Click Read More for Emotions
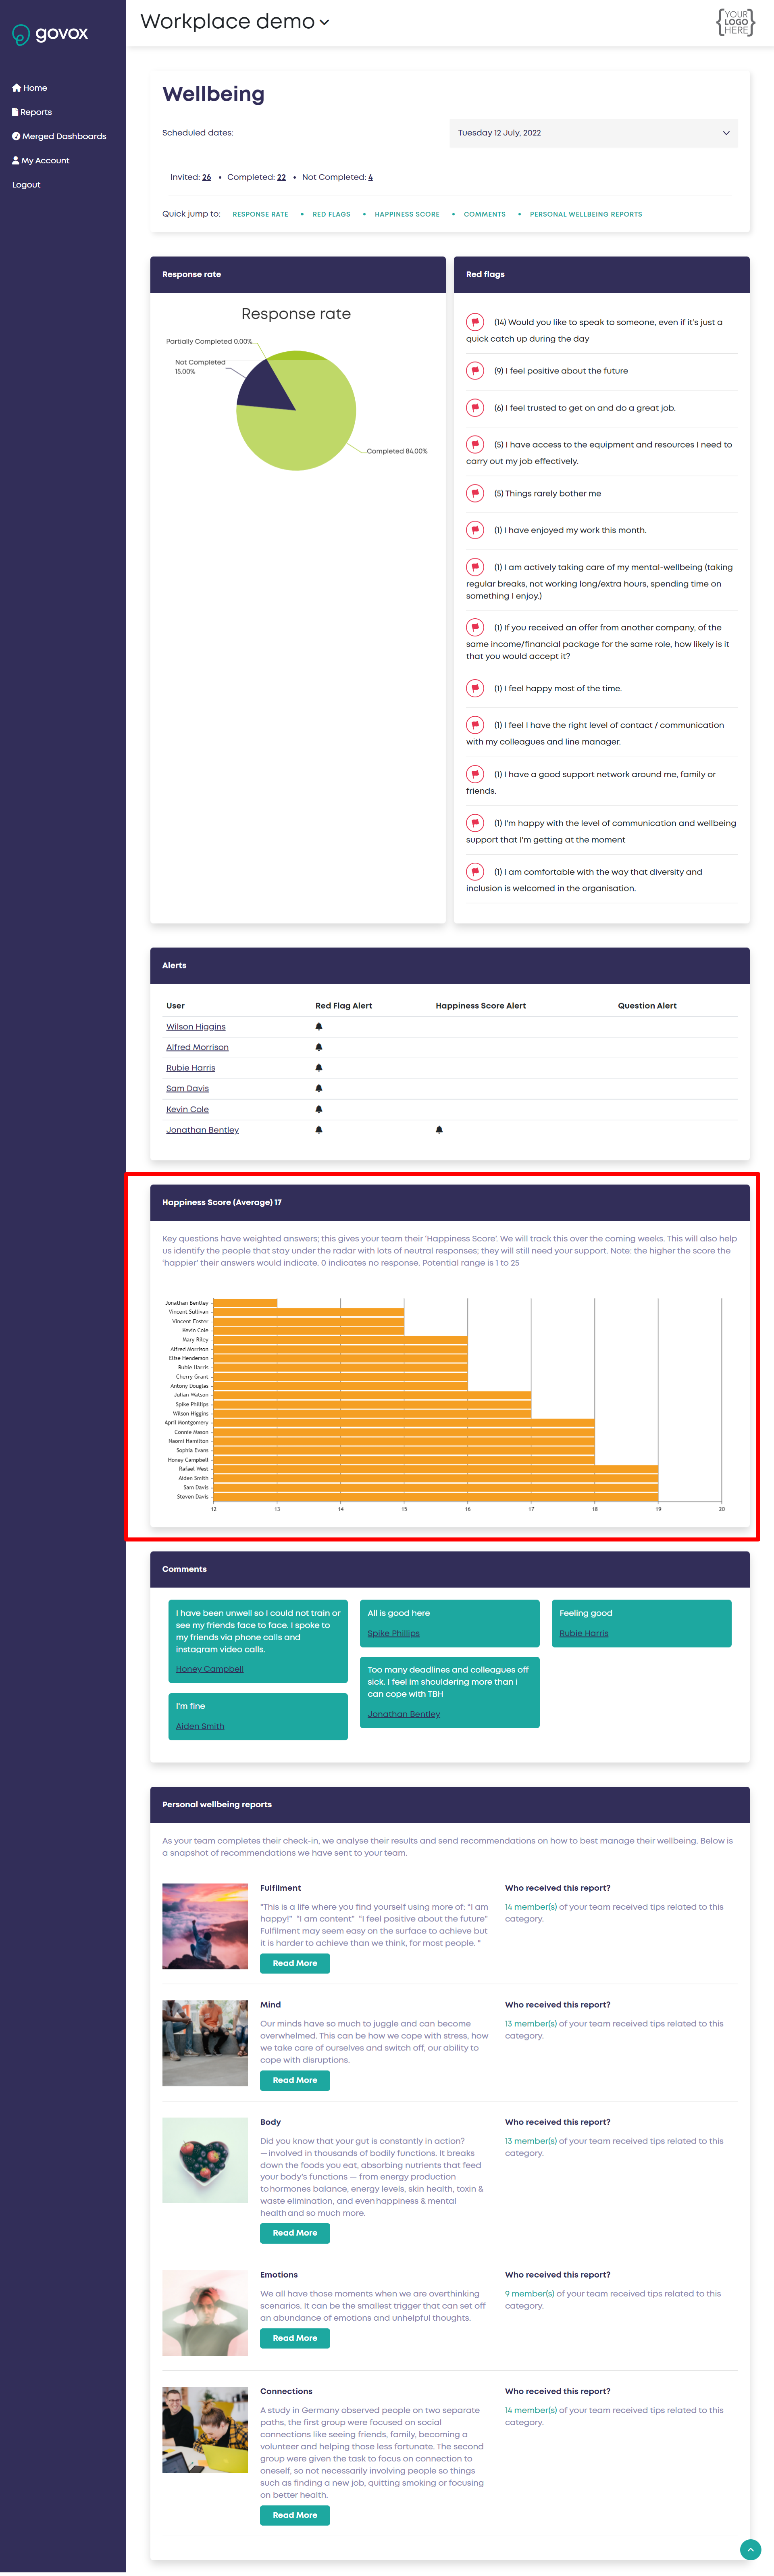This screenshot has height=2576, width=774. point(295,2338)
